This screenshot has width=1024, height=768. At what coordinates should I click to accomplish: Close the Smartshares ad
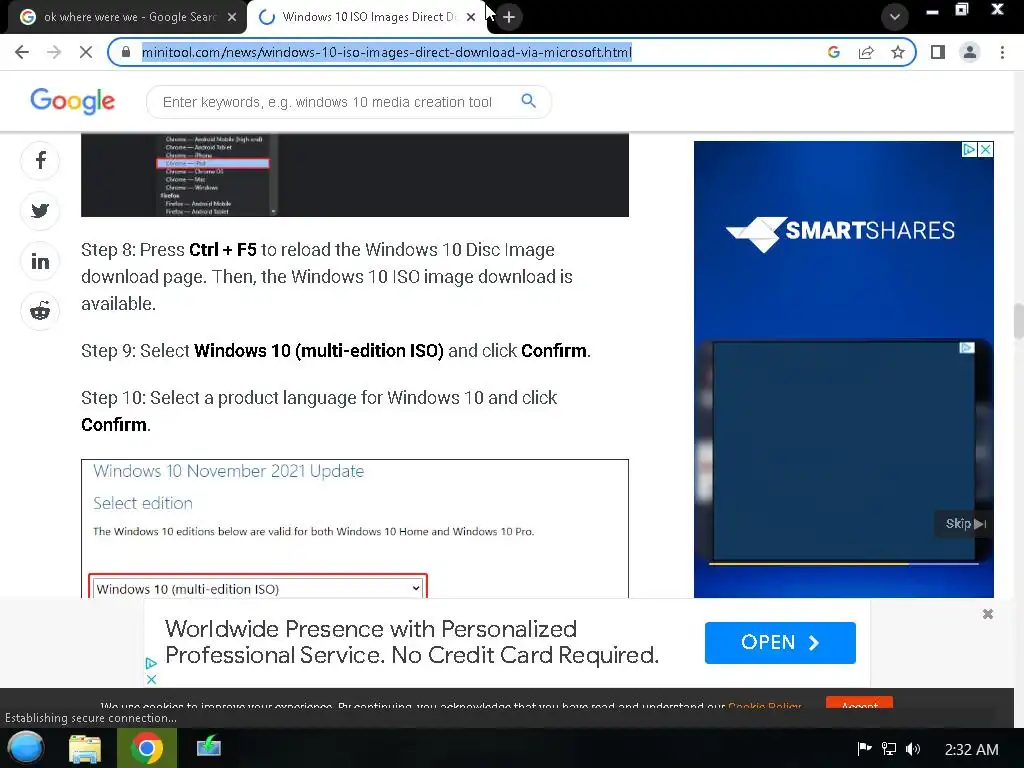tap(985, 150)
